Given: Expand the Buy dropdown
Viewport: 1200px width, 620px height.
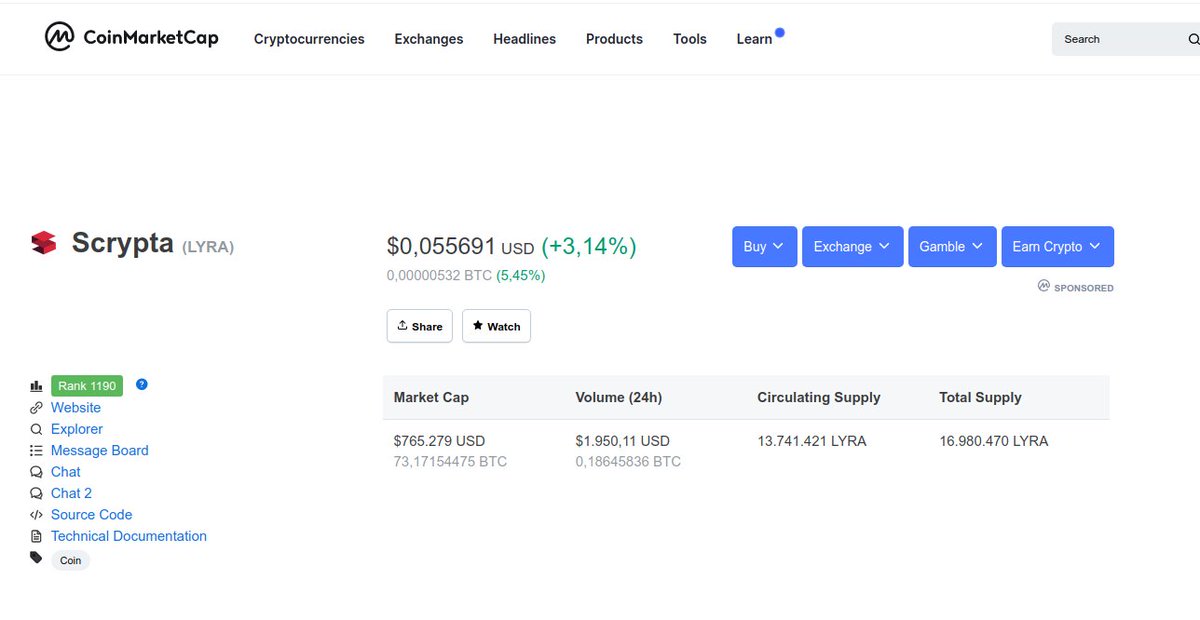Looking at the screenshot, I should click(x=764, y=246).
